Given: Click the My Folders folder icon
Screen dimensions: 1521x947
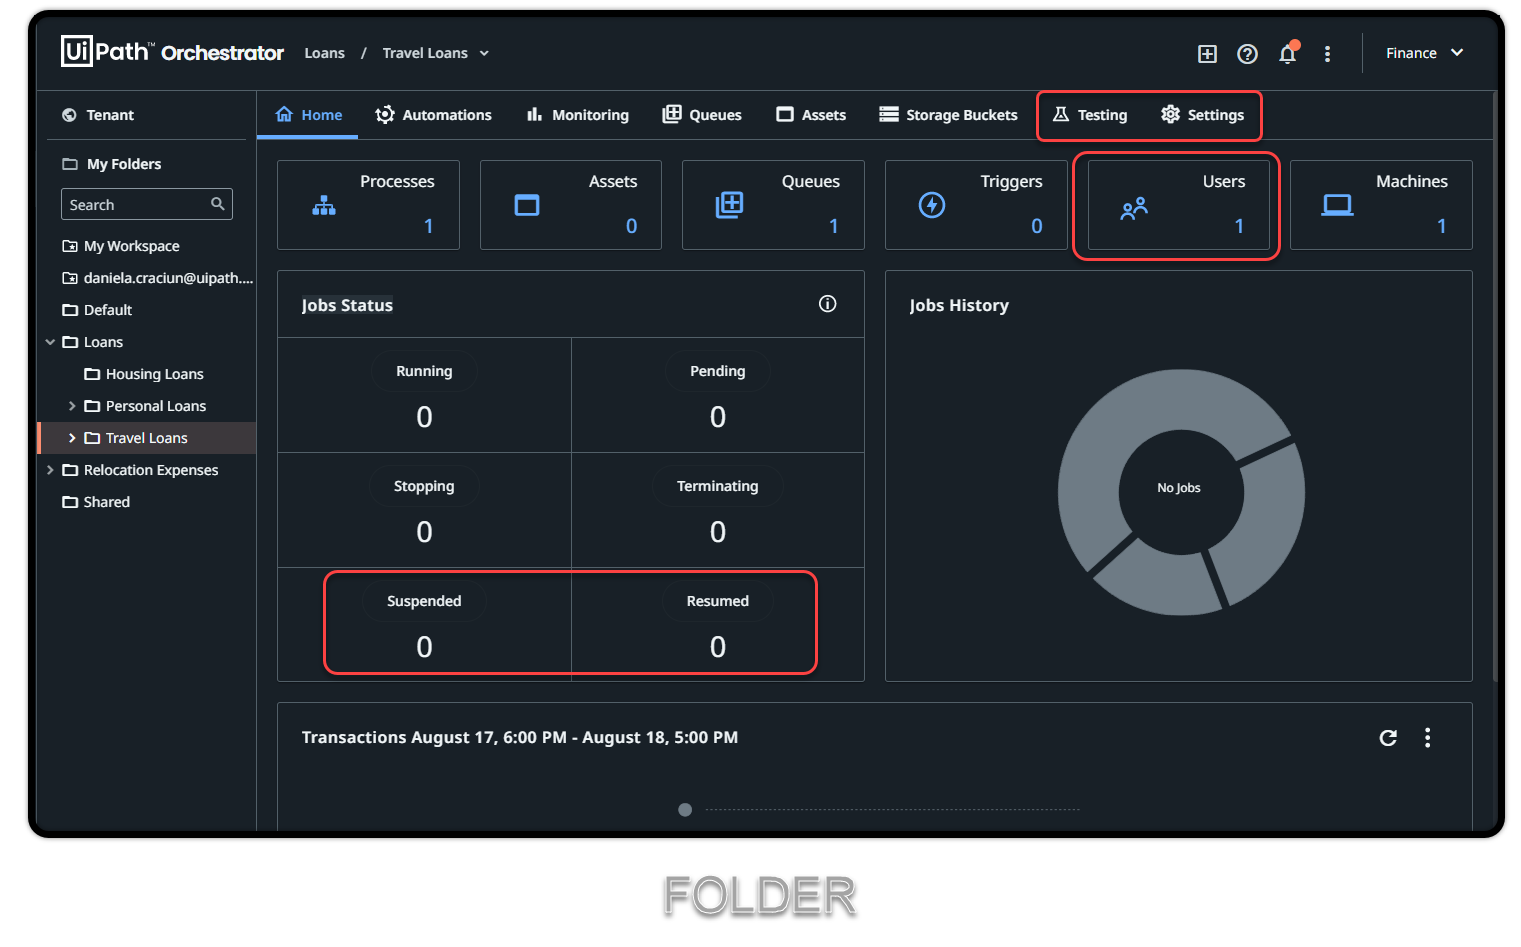Looking at the screenshot, I should 70,164.
